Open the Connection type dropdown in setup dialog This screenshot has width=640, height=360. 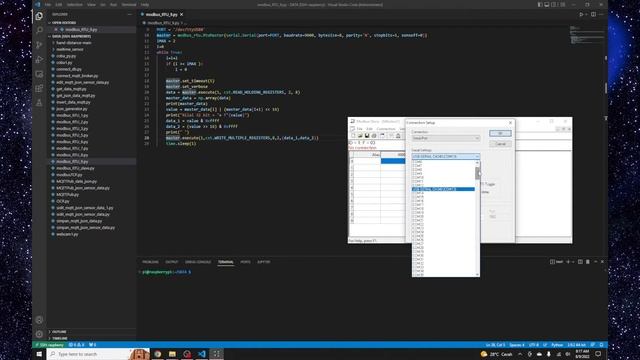coord(446,138)
